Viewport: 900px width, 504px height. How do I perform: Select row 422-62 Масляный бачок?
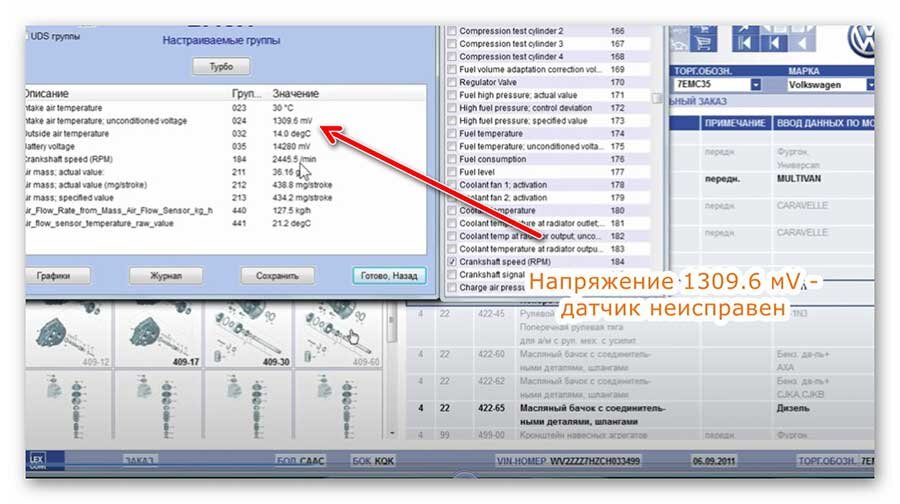(640, 387)
